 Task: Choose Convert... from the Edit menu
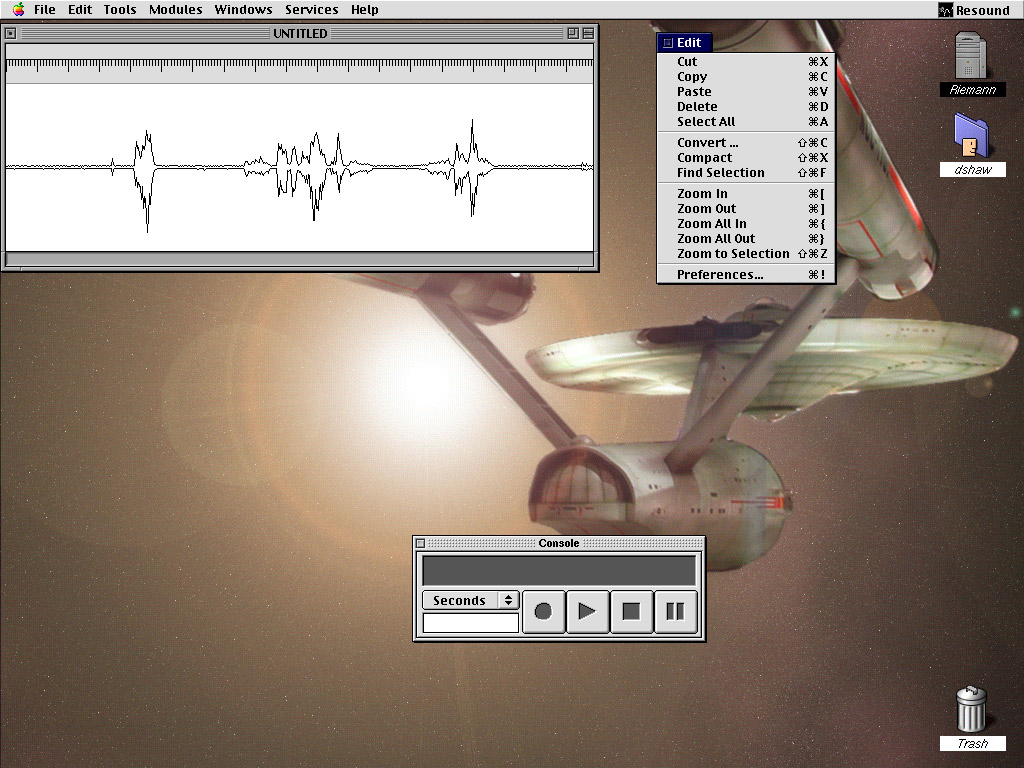[x=746, y=142]
